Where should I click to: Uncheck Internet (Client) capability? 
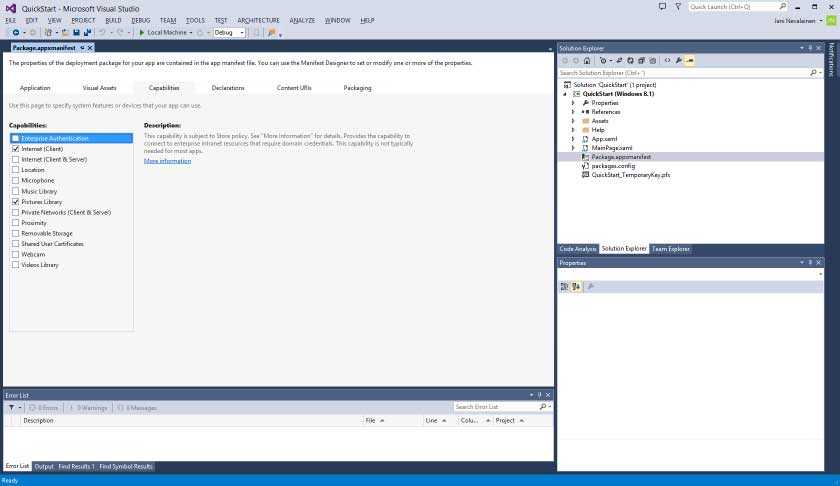(16, 149)
